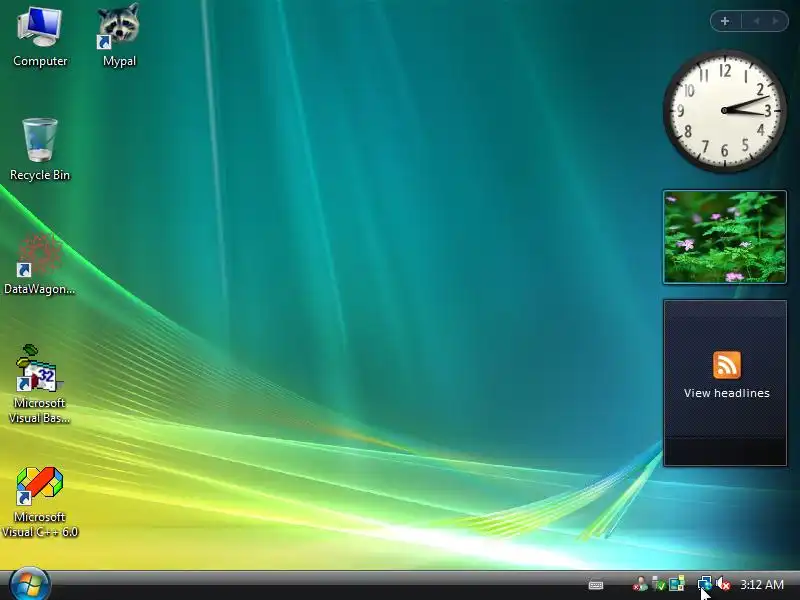Click the 3:12 AM taskbar clock
The image size is (800, 600).
pos(762,584)
